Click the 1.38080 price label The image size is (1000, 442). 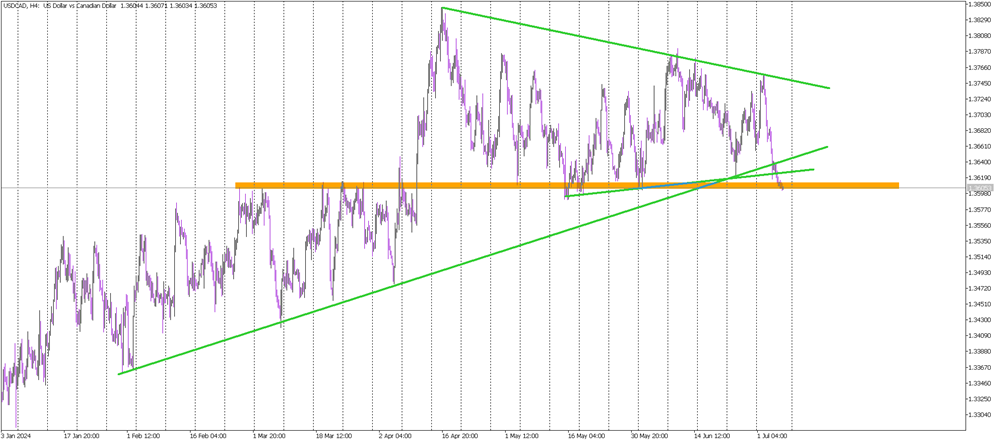click(x=981, y=36)
